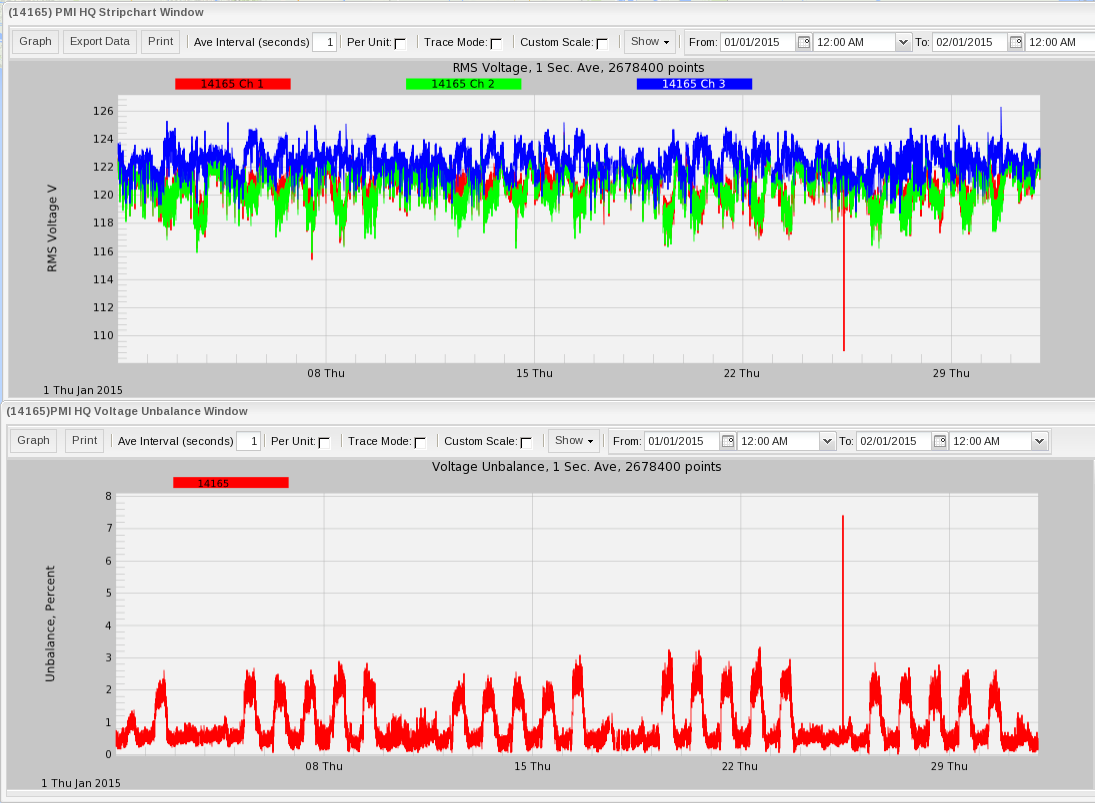Viewport: 1095px width, 803px height.
Task: Click Print in the Stripchart toolbar
Action: point(160,42)
